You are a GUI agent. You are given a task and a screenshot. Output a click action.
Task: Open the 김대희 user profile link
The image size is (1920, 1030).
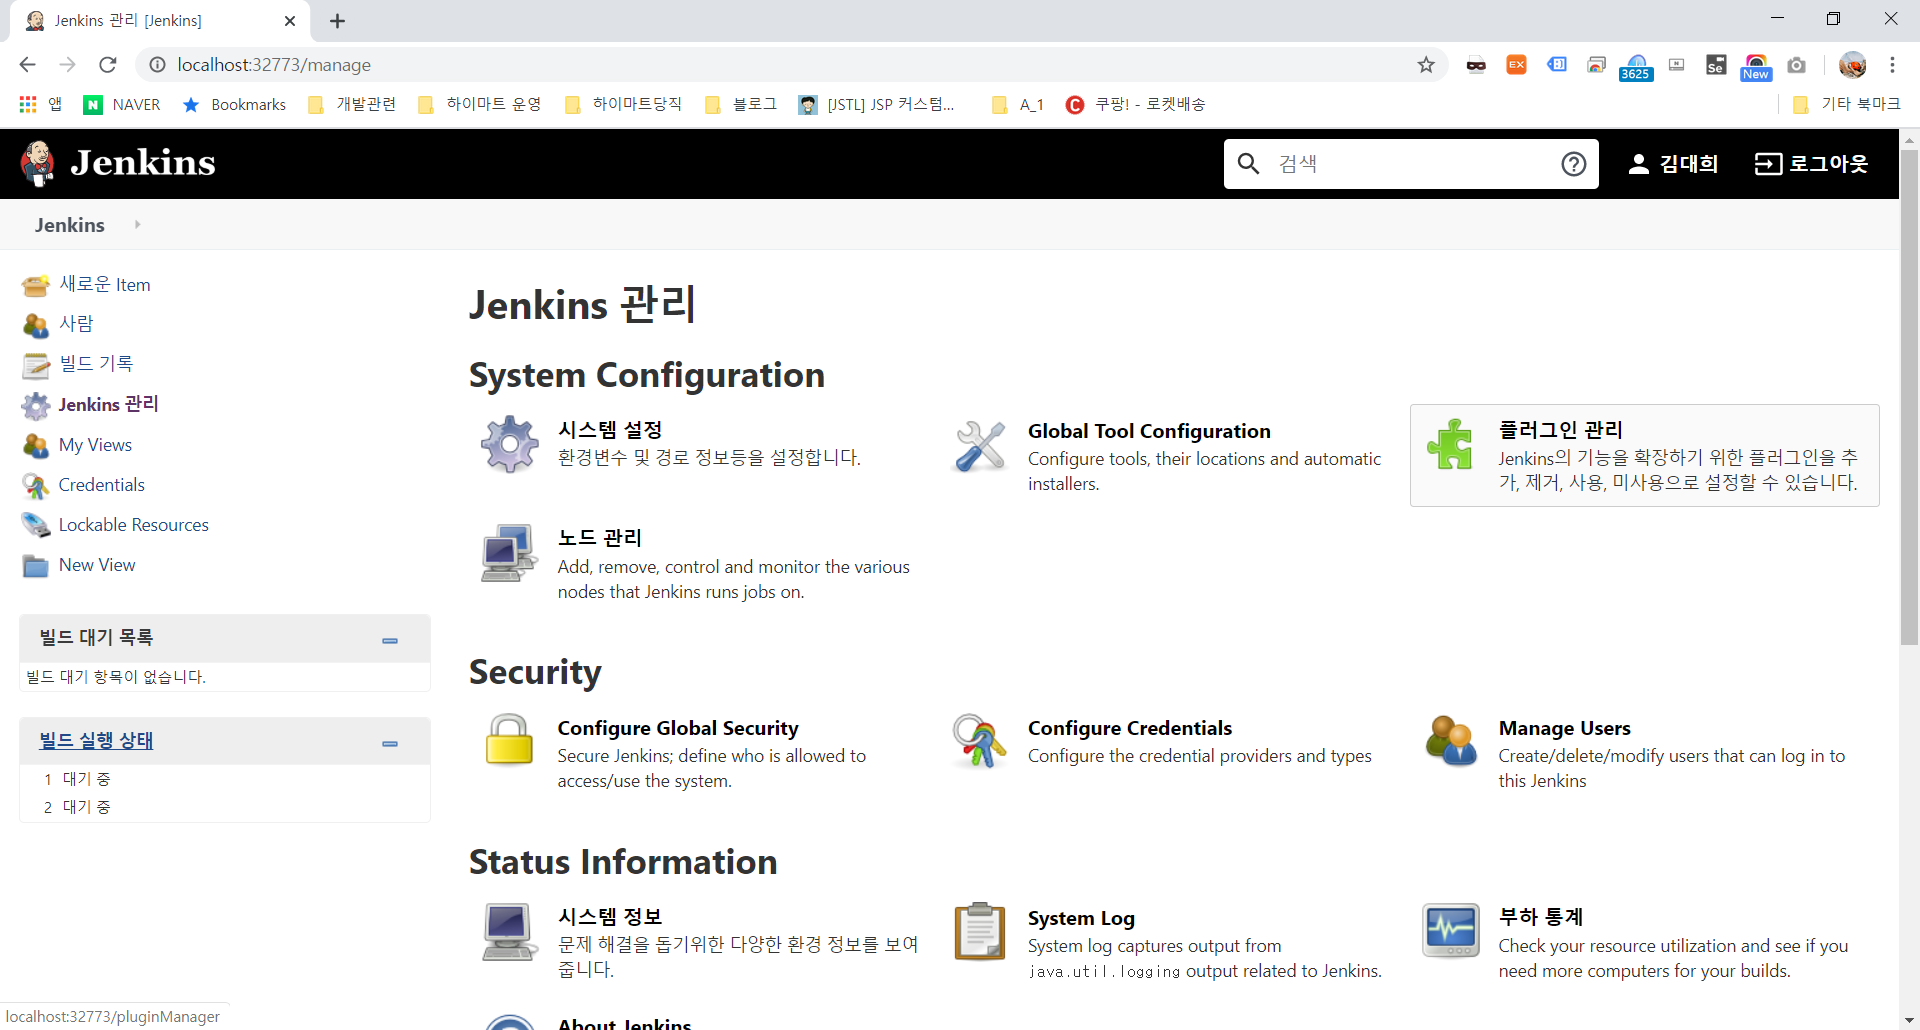point(1673,164)
